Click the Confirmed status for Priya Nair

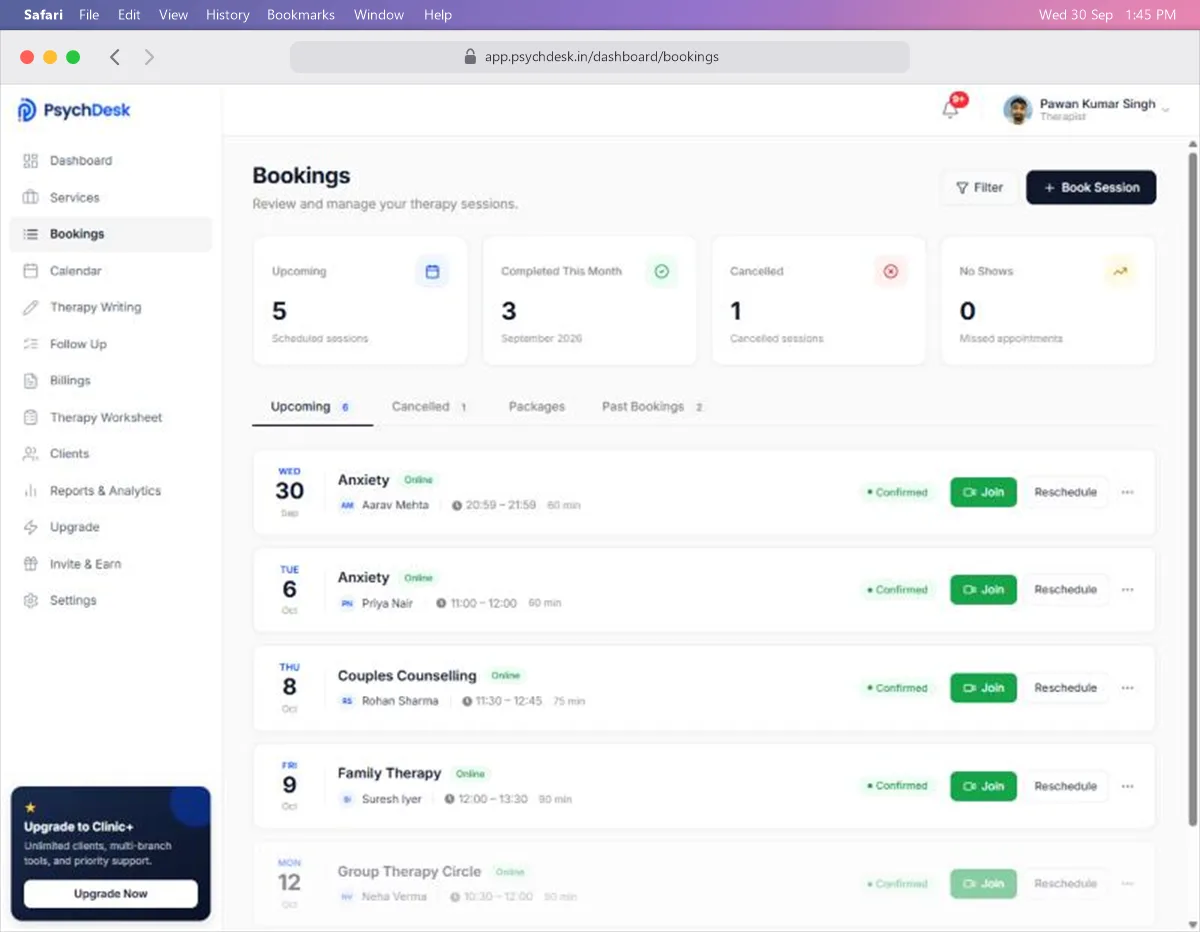point(898,590)
